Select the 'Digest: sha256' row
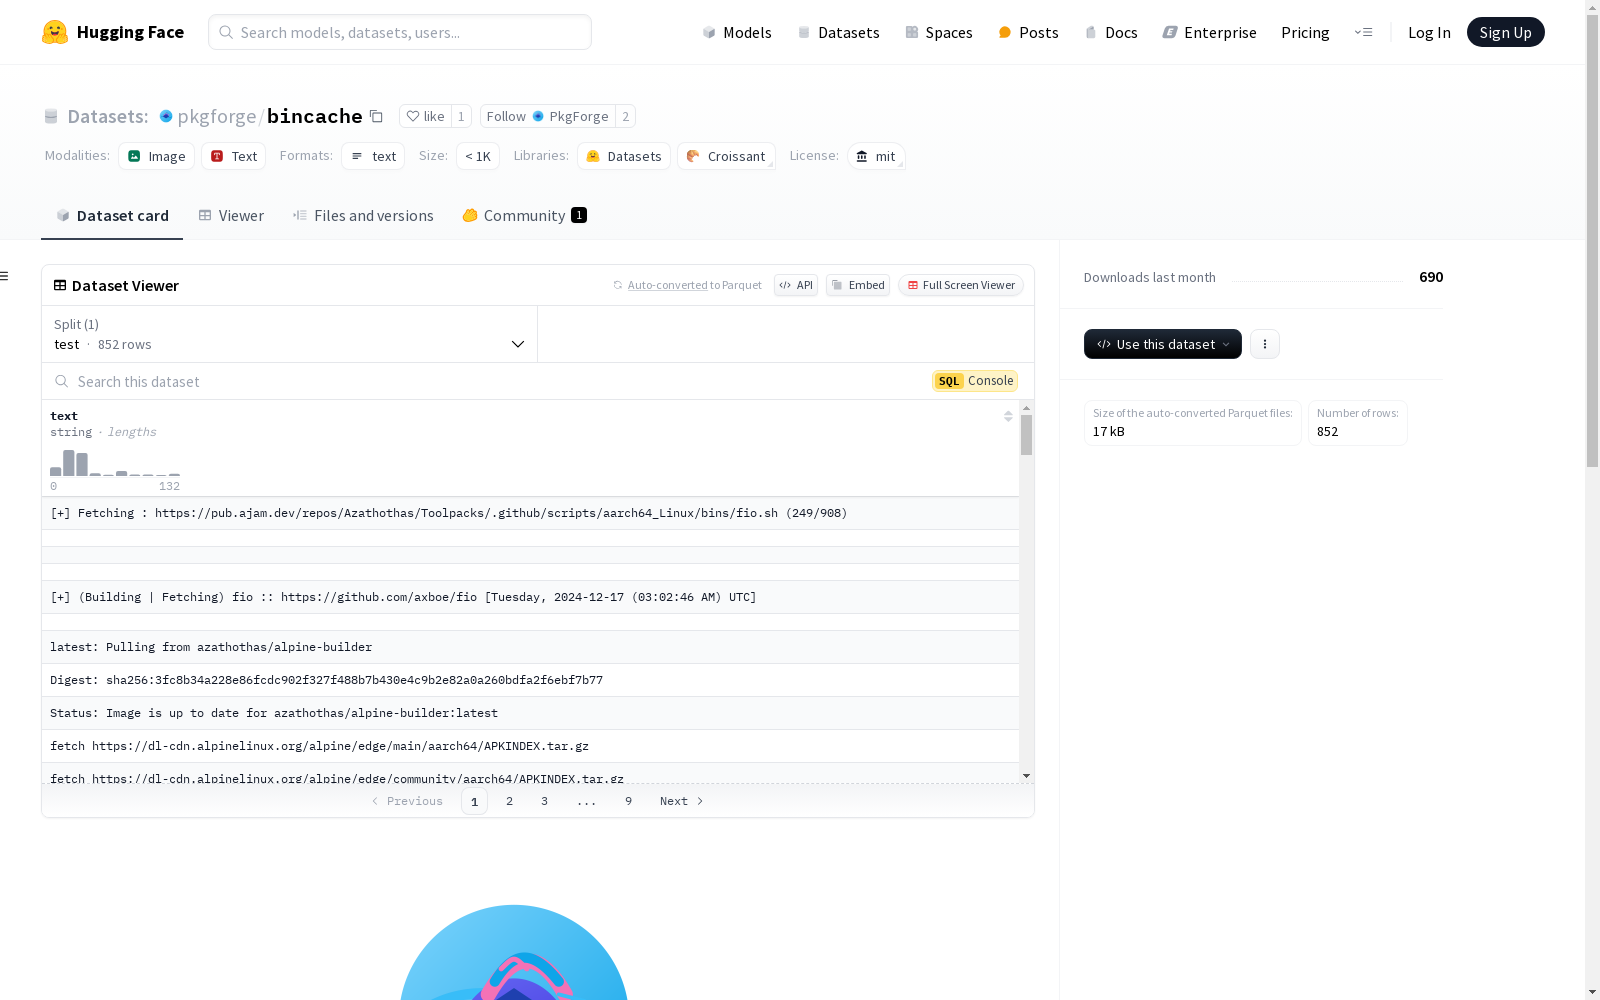This screenshot has height=1000, width=1600. click(530, 680)
